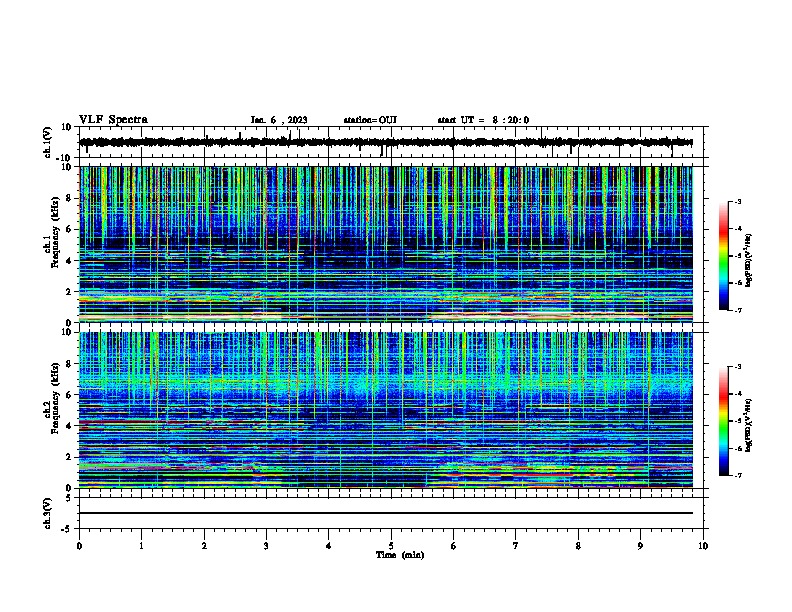Click the ch.1 "Frequency (kHz)" axis label
Screen dimensions: 792x612
tap(55, 233)
